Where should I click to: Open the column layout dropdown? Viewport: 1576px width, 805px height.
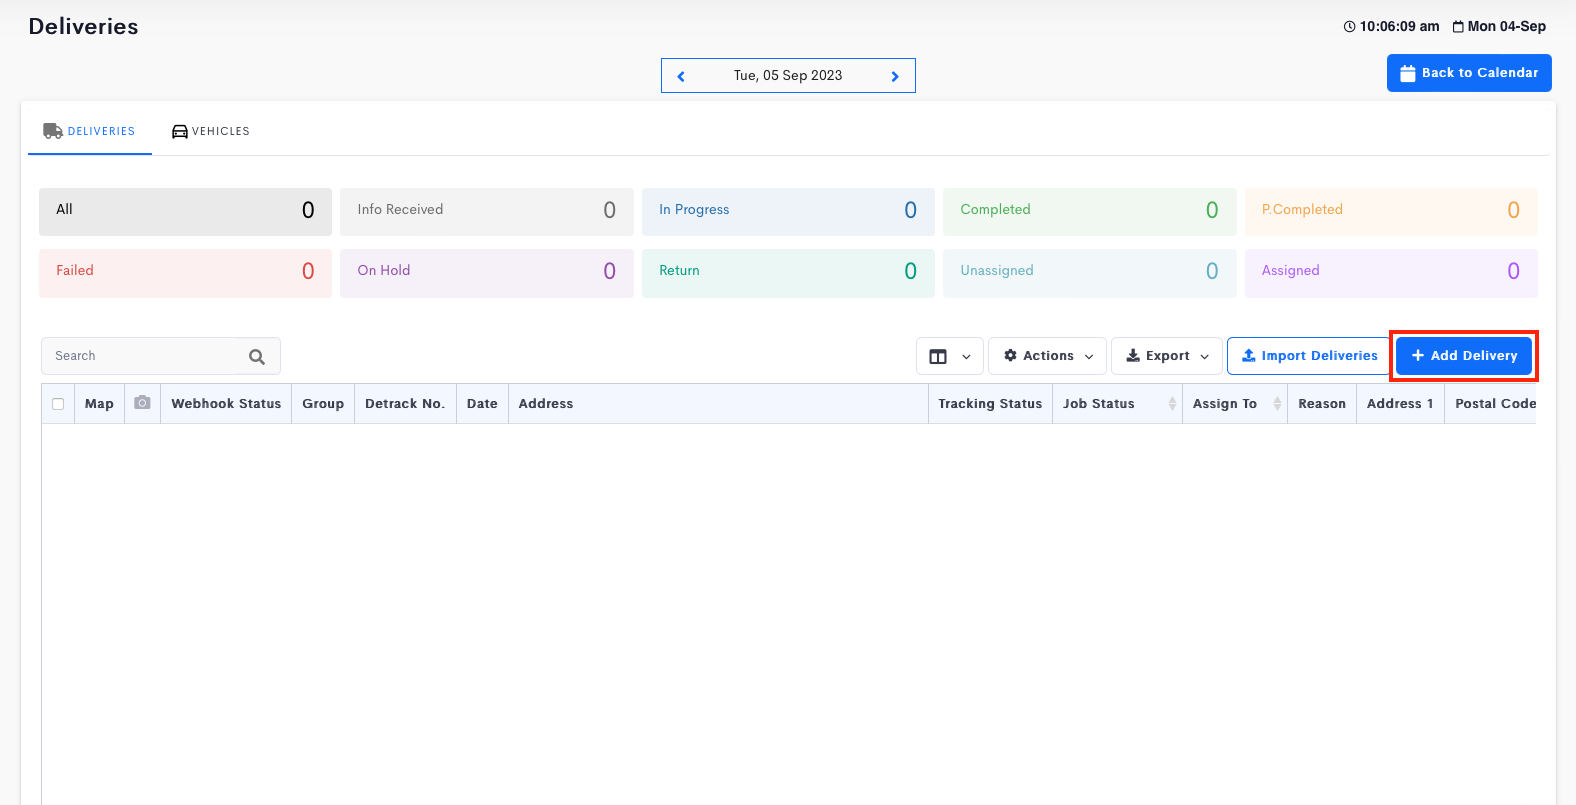(x=949, y=356)
